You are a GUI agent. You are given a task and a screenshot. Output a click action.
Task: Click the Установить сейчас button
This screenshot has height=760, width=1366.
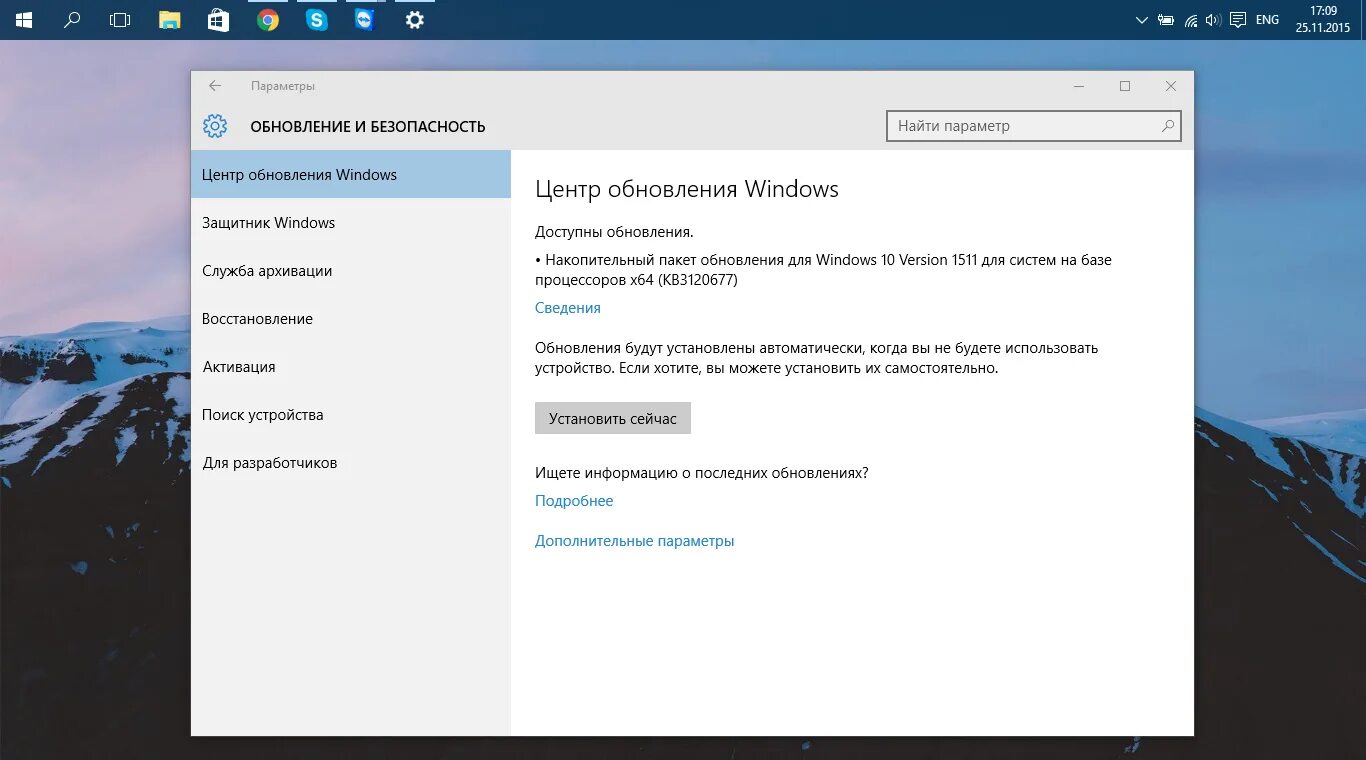coord(613,418)
